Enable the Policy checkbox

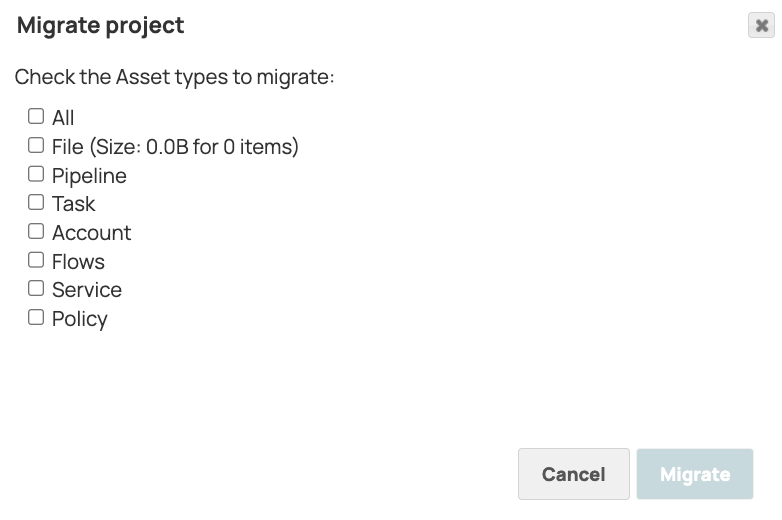tap(36, 317)
